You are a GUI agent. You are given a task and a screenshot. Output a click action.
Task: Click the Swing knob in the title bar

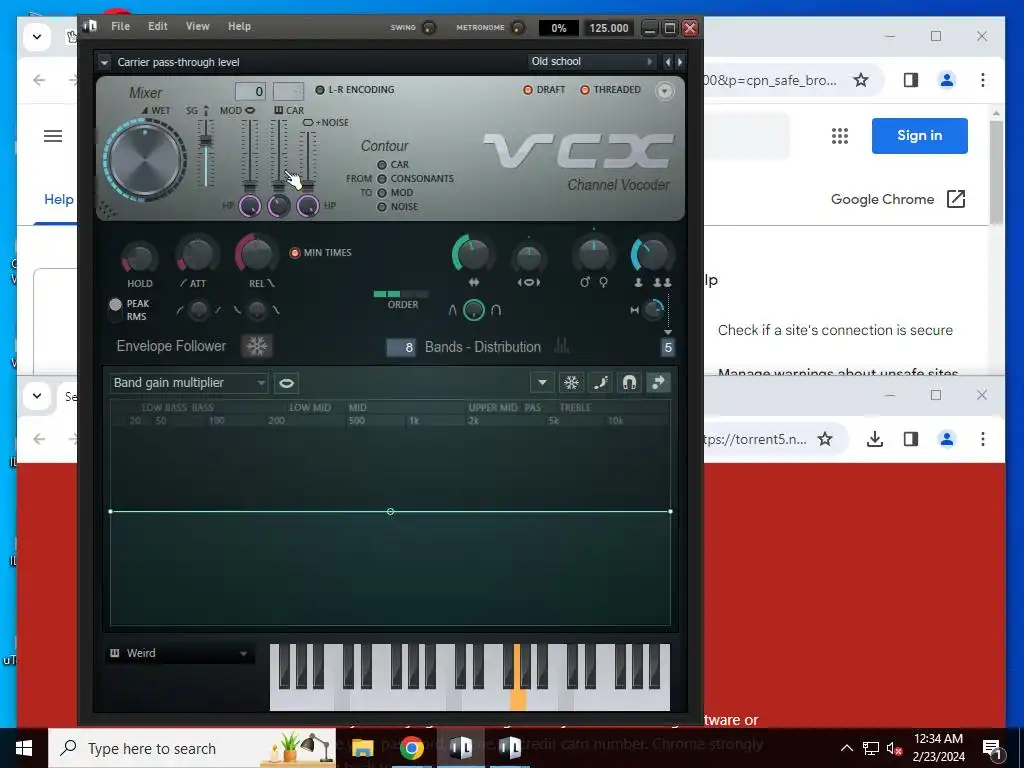click(x=429, y=27)
